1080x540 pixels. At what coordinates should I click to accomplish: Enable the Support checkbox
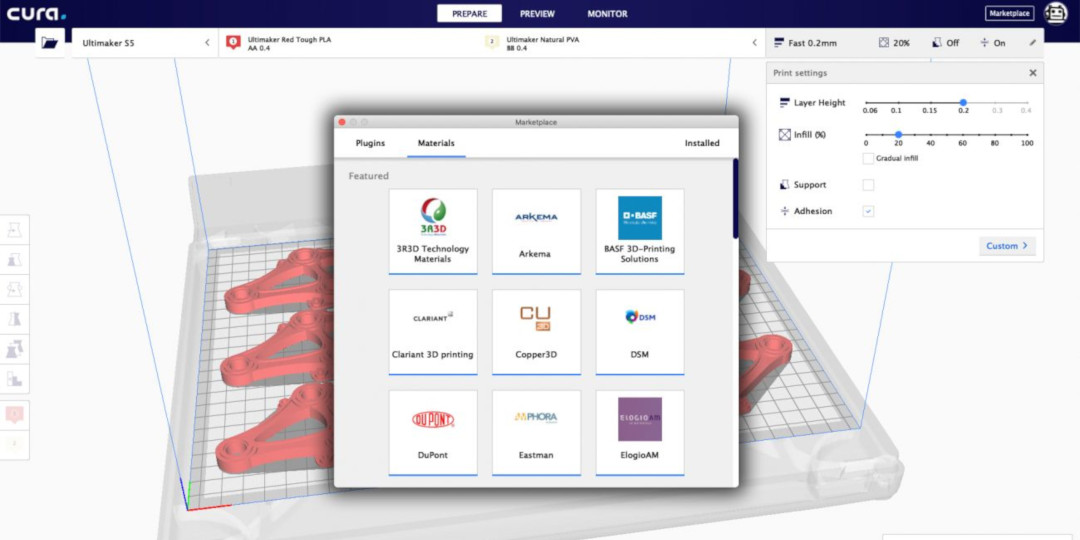[868, 185]
